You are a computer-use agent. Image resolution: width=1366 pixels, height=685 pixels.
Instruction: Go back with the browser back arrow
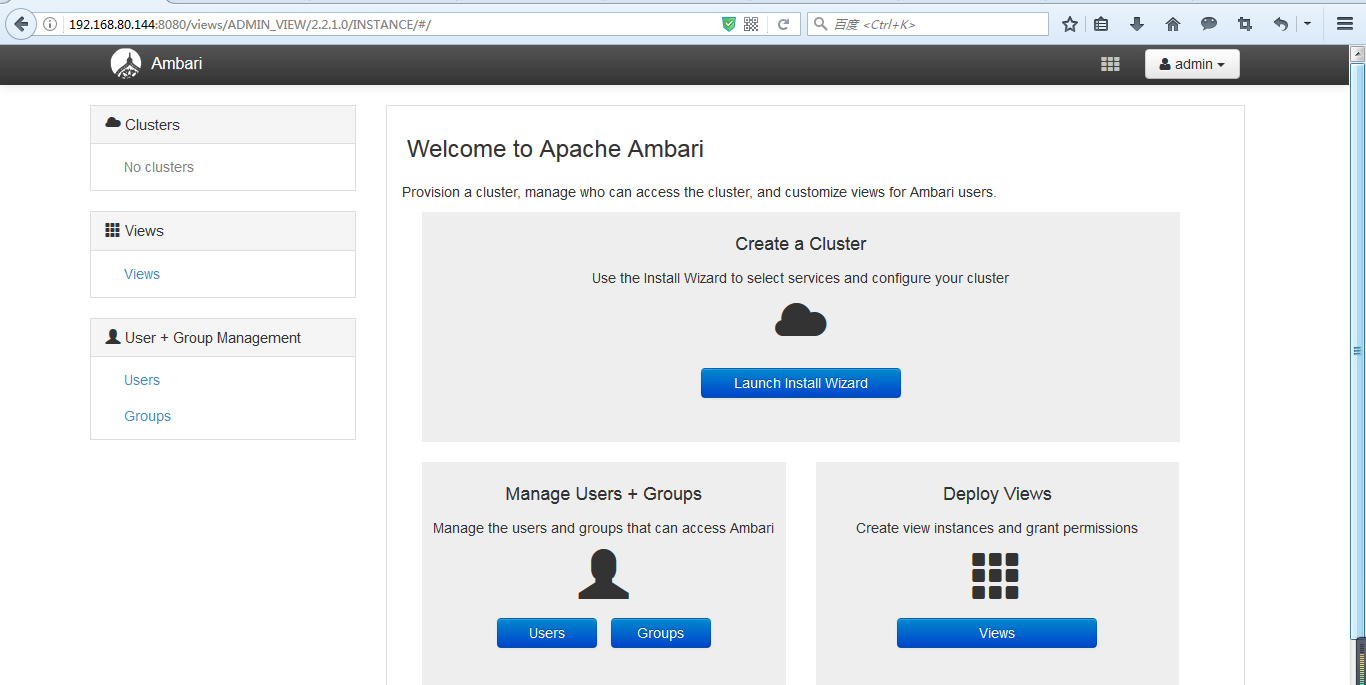(x=20, y=24)
